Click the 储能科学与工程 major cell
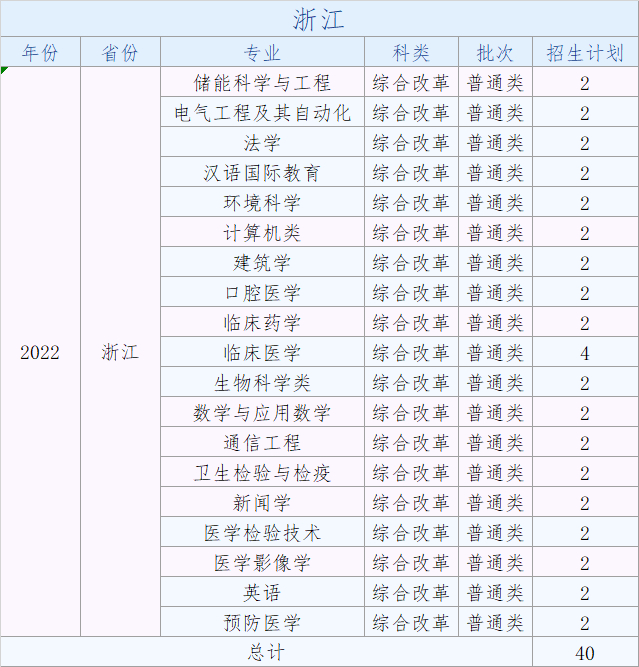The height and width of the screenshot is (667, 639). coord(262,83)
